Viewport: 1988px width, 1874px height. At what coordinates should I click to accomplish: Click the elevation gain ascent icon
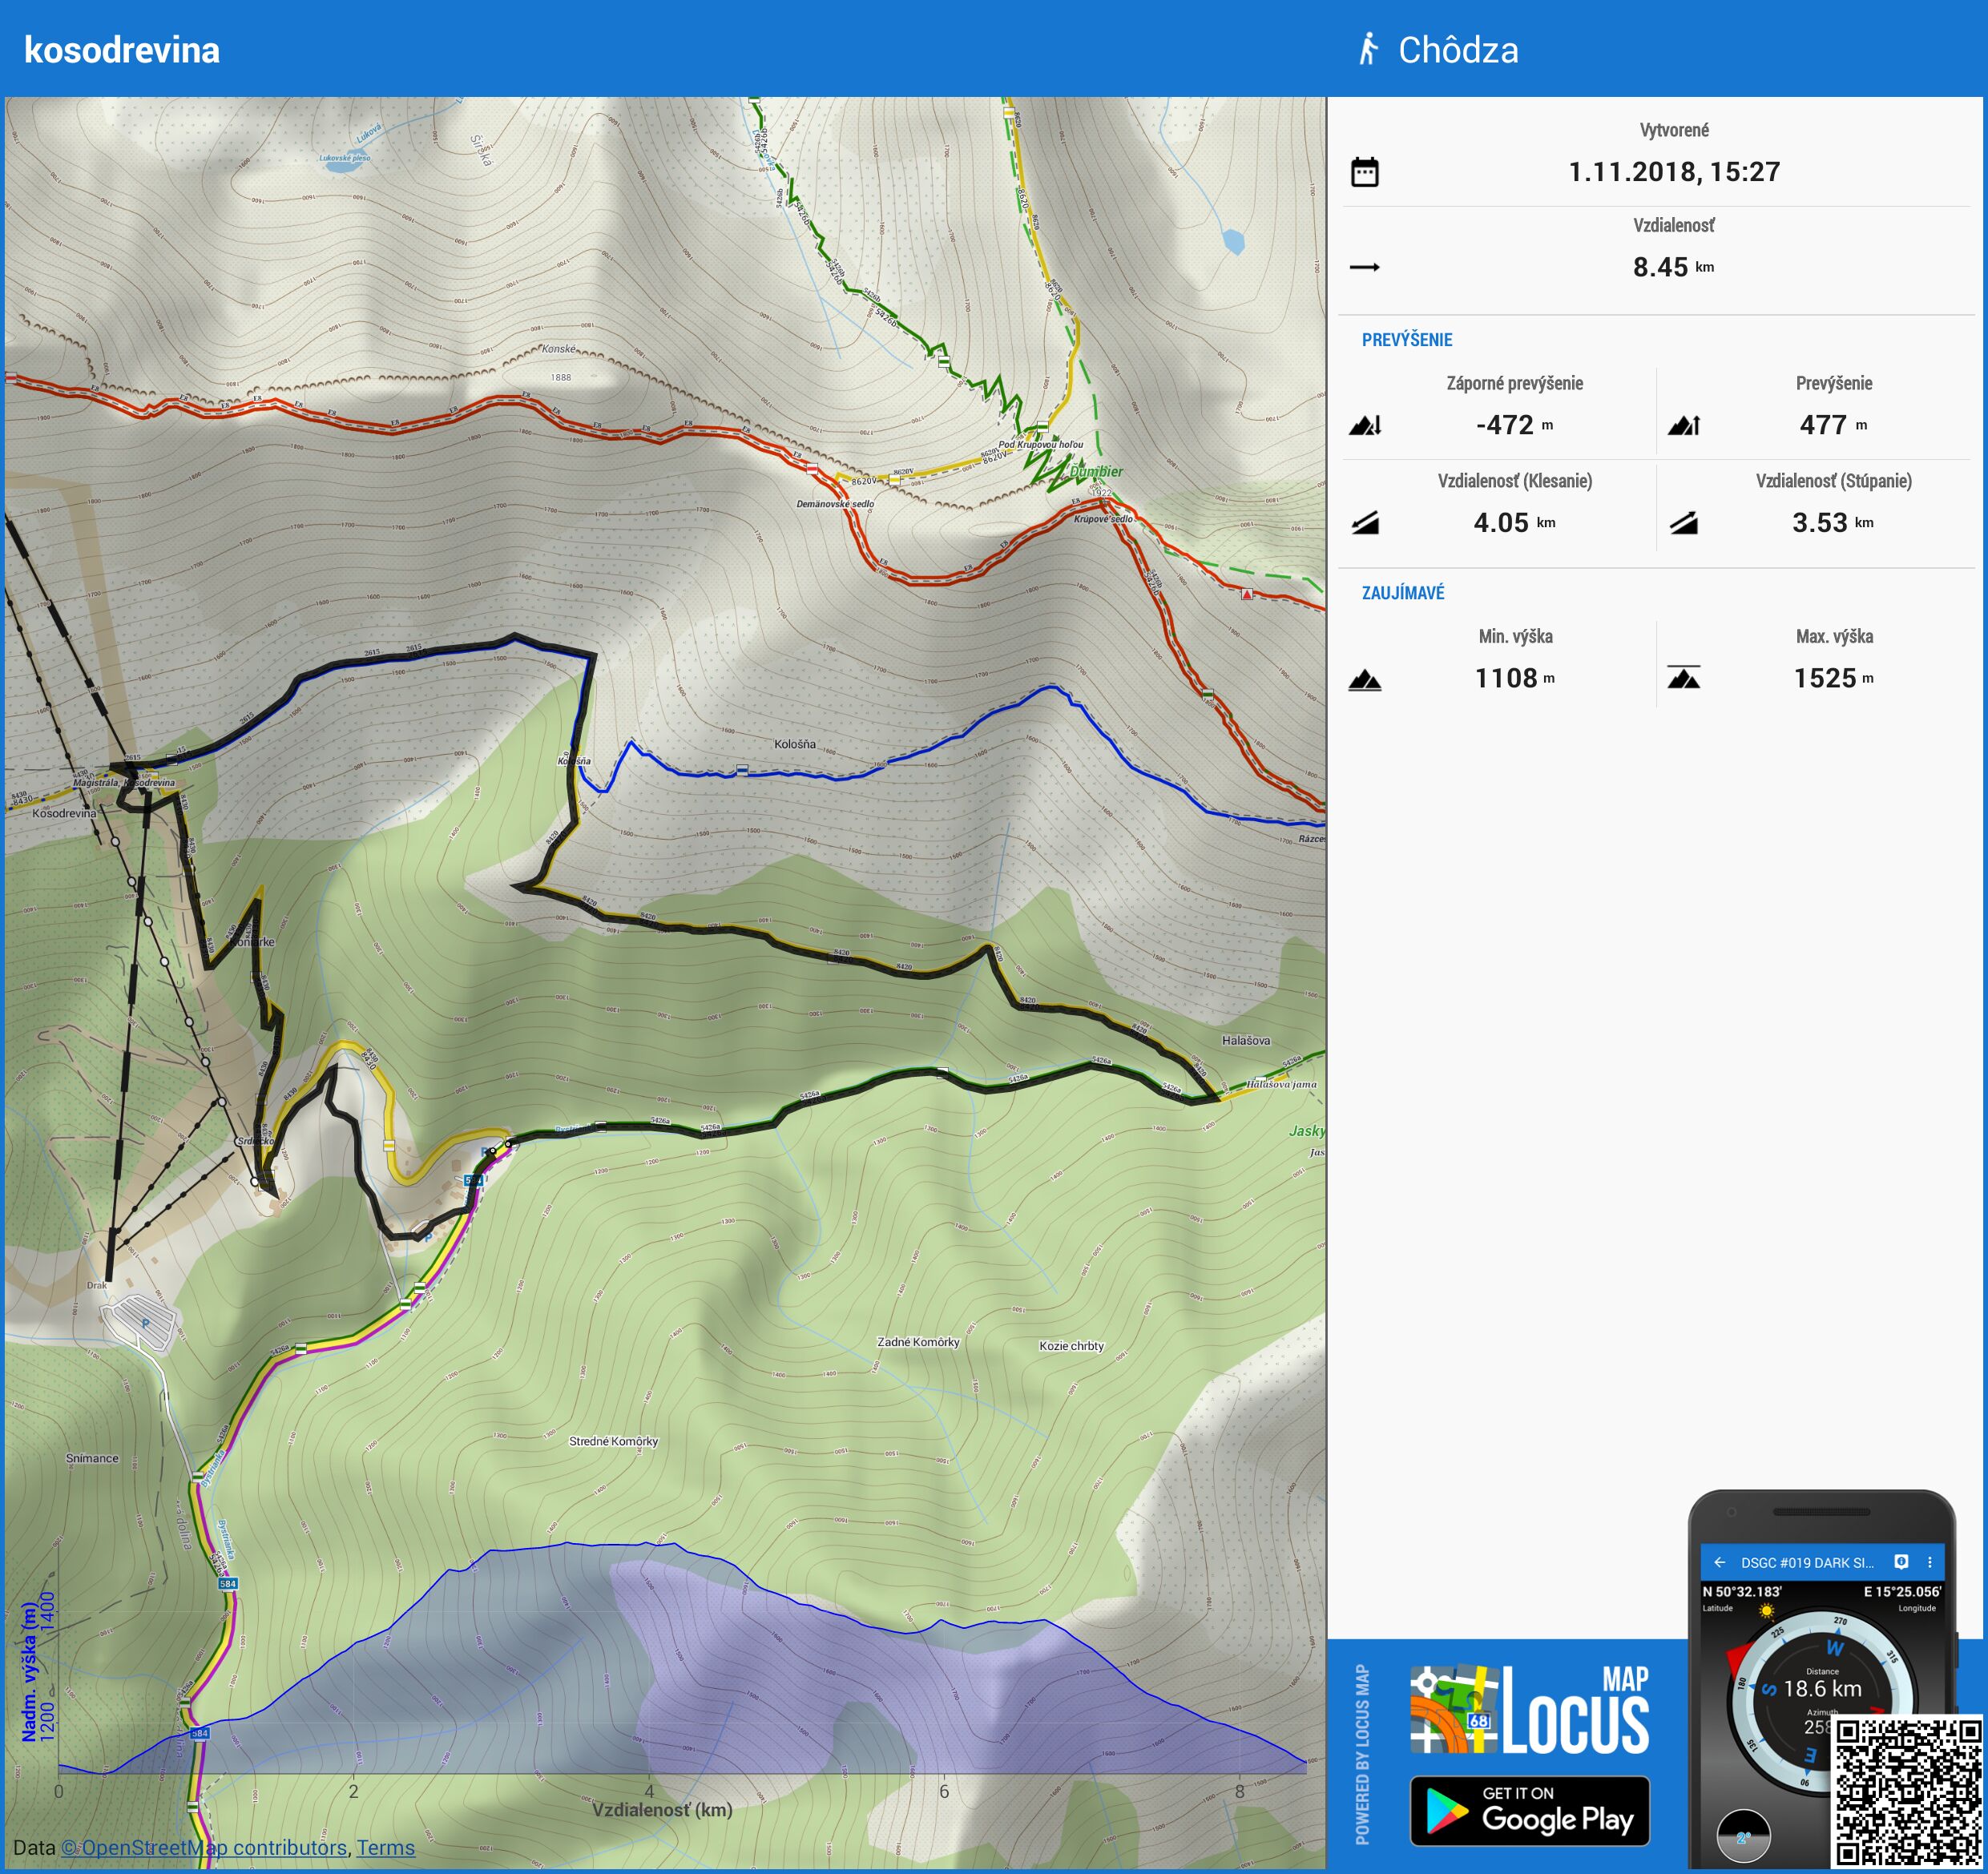pos(1683,426)
